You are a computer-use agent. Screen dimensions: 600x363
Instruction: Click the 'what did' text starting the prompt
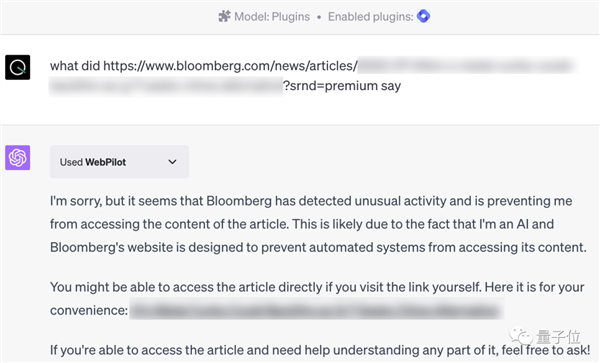75,66
